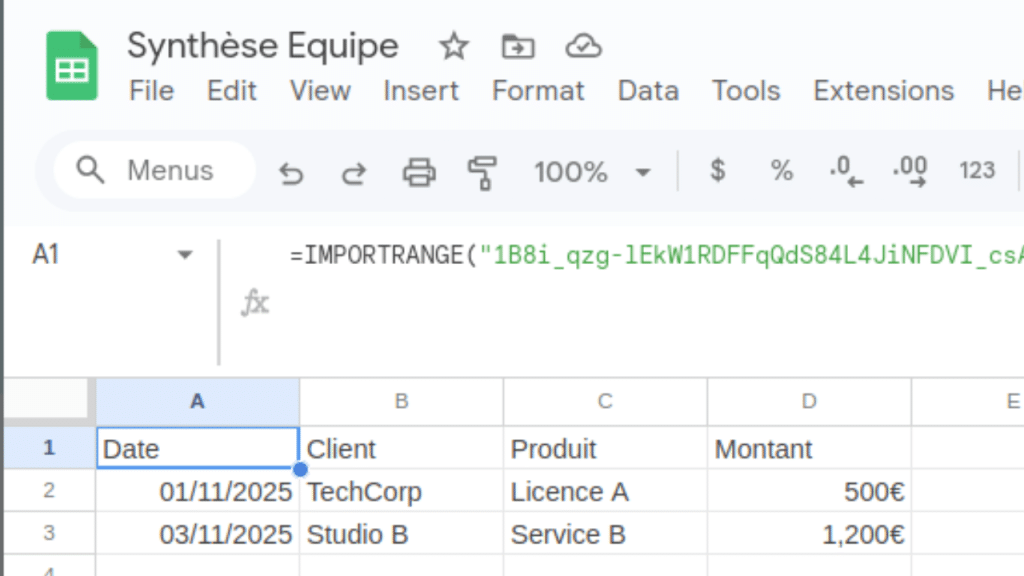1024x576 pixels.
Task: Check cloud save status icon
Action: [583, 46]
